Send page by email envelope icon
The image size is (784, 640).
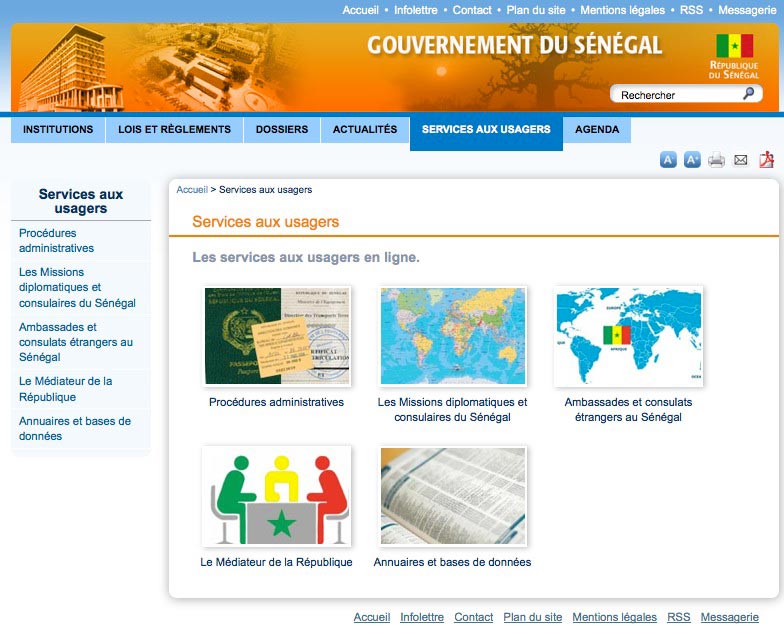(x=741, y=160)
